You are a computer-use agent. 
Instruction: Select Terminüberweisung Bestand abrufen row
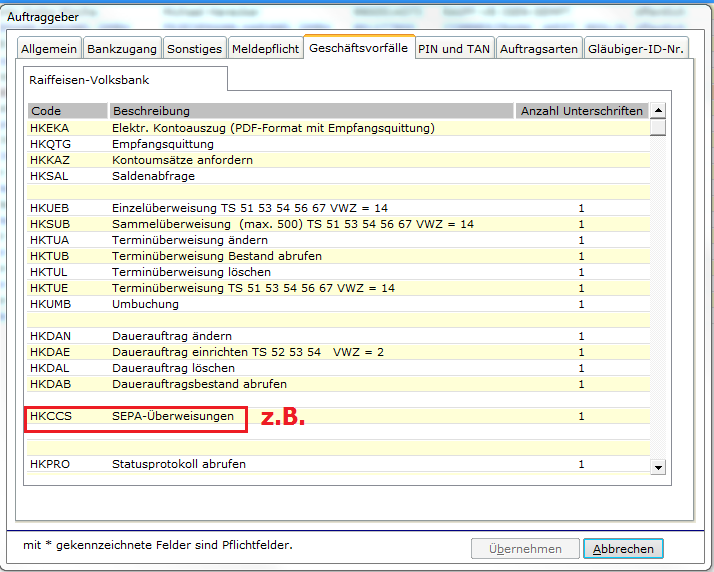click(x=338, y=256)
